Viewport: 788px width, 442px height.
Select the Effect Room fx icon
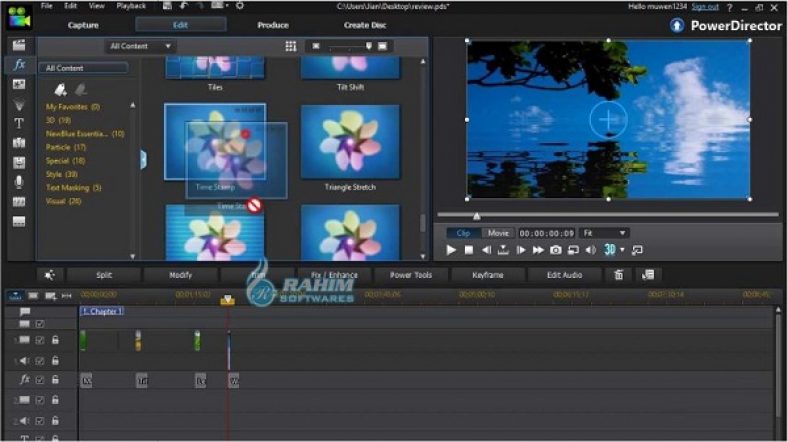click(19, 65)
